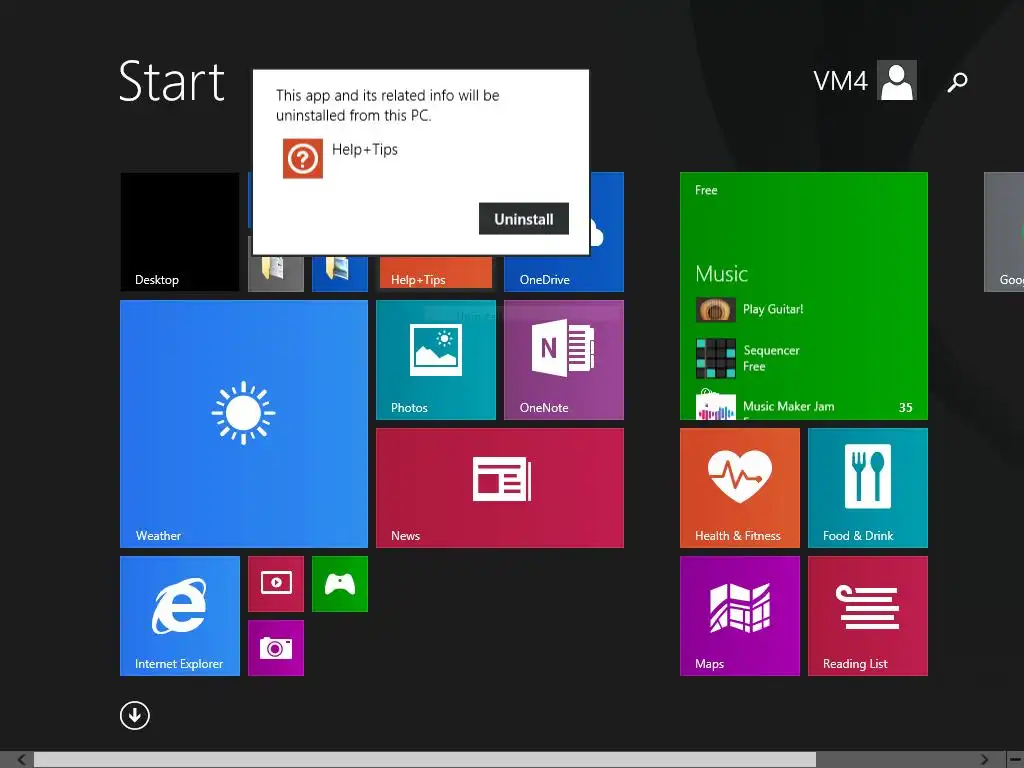Open the blue folder small tile
The height and width of the screenshot is (768, 1024).
[x=340, y=273]
